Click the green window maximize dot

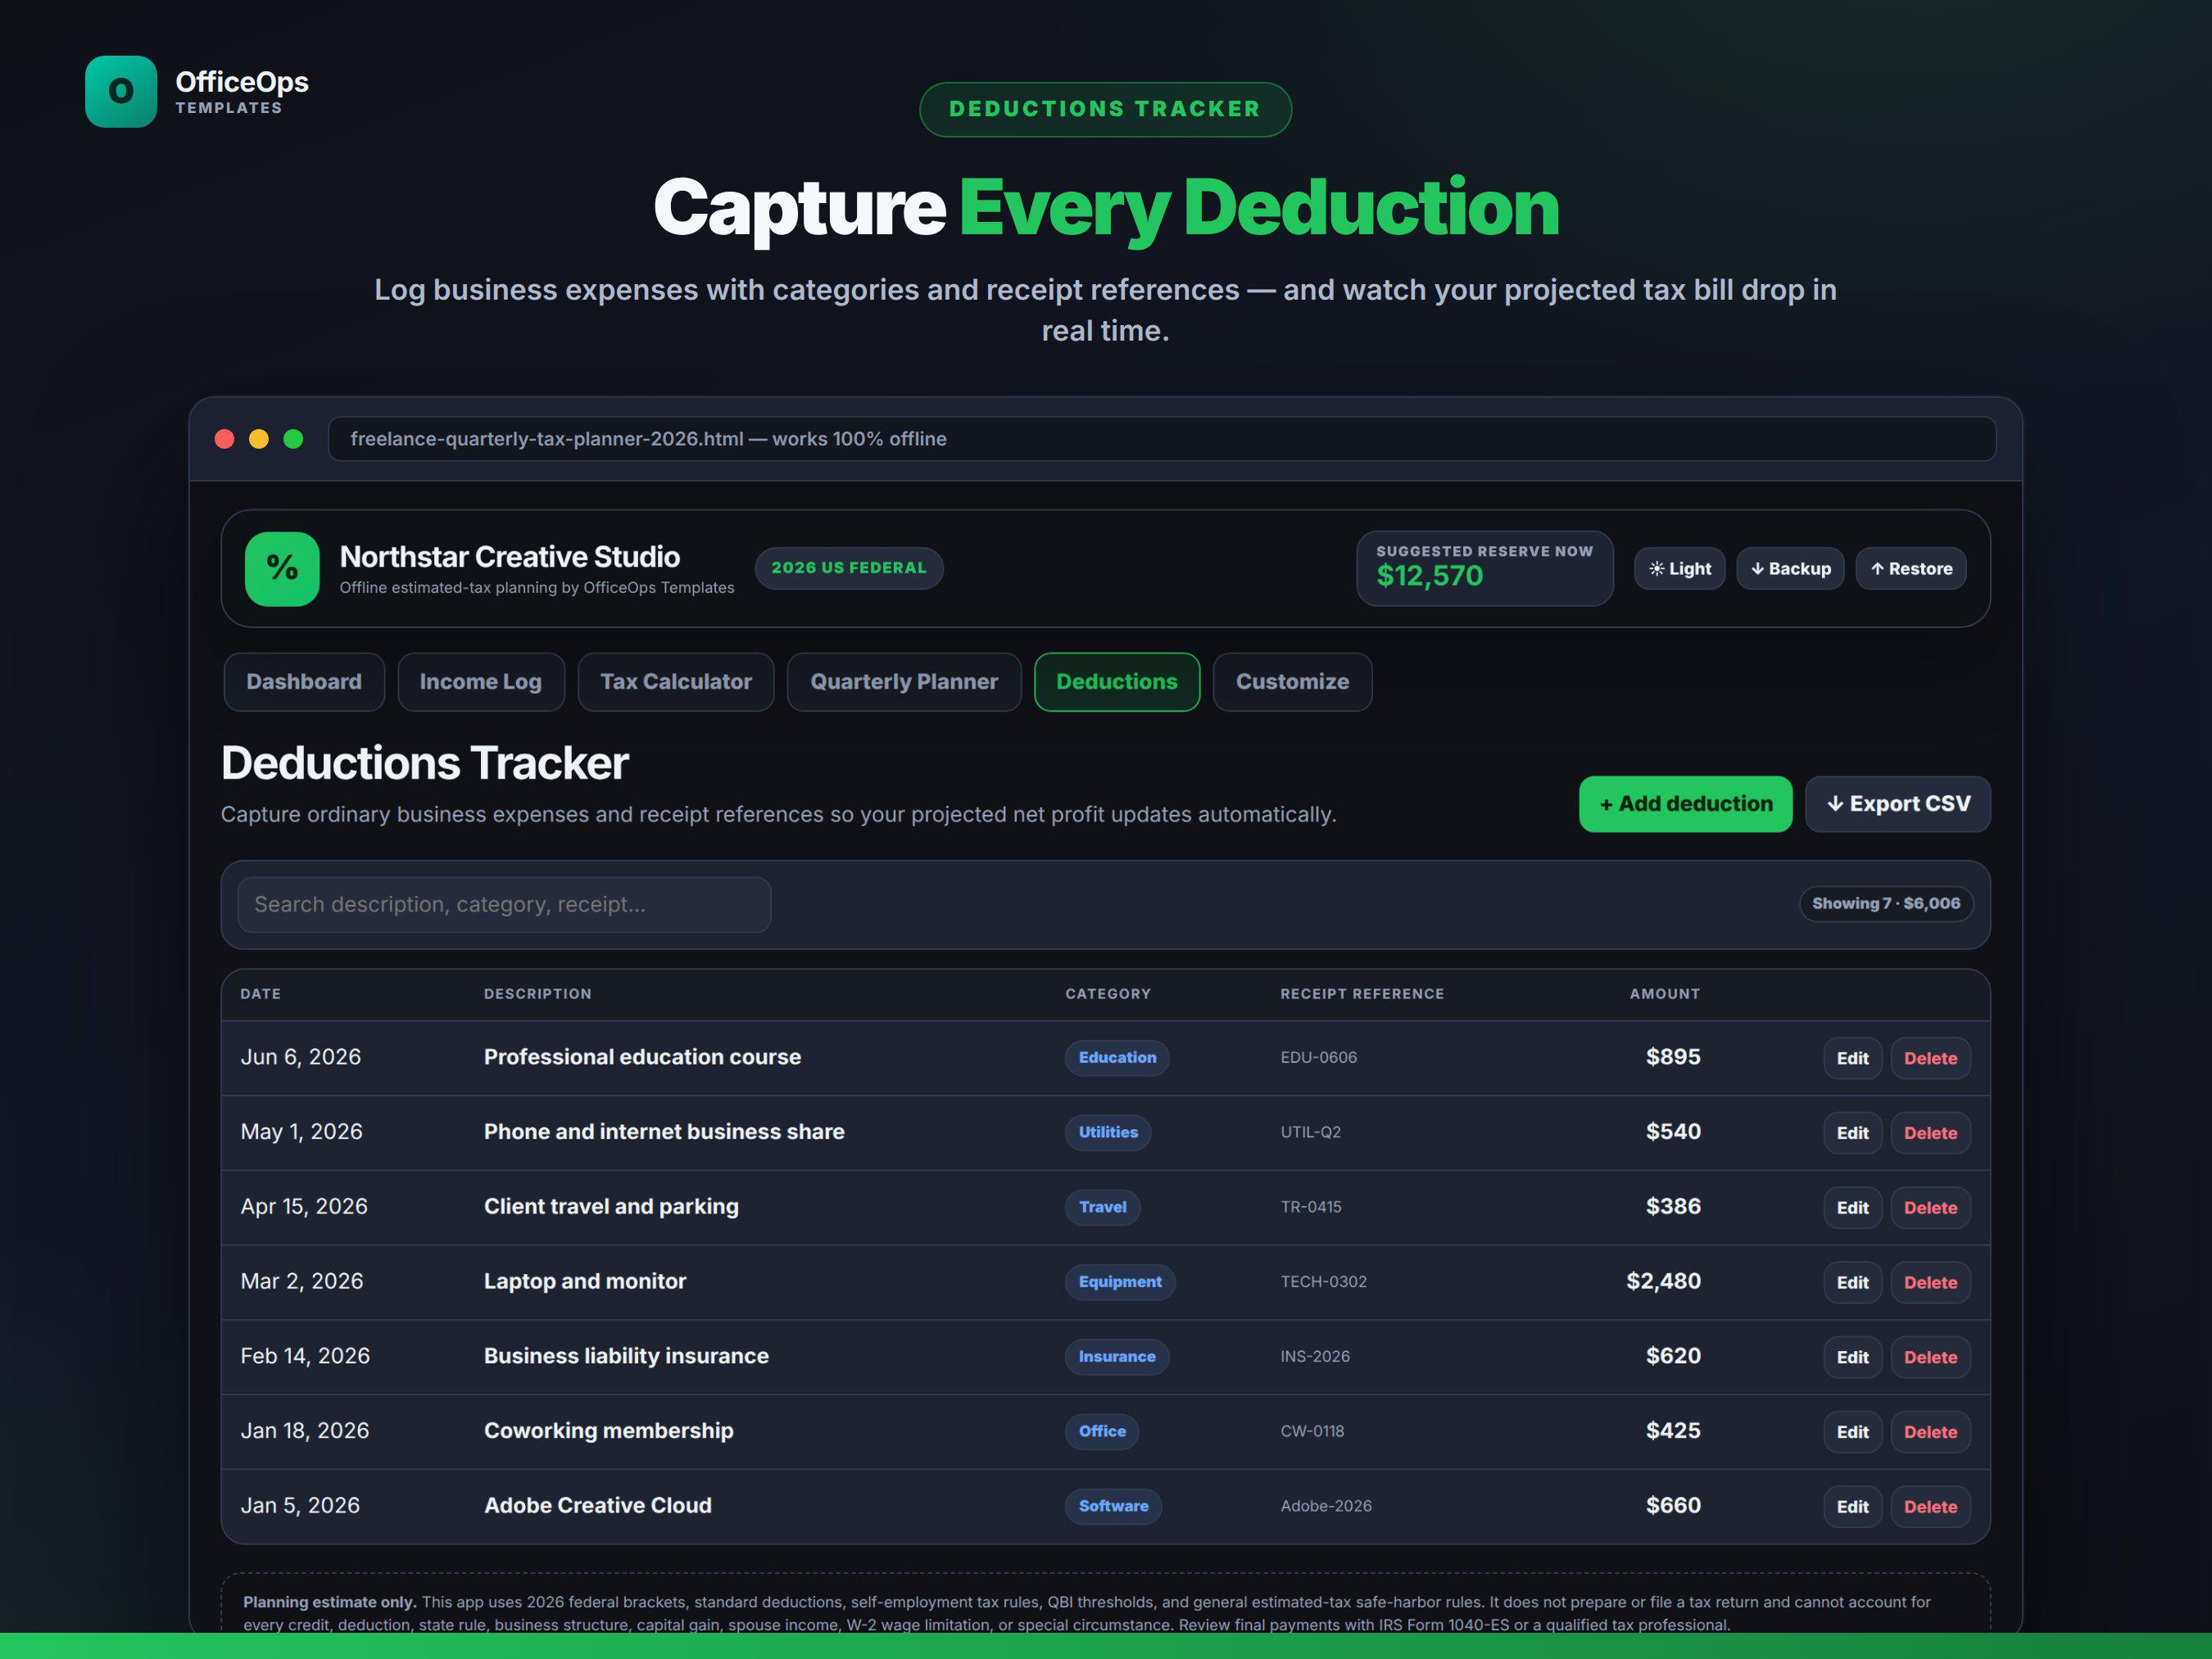pos(293,439)
